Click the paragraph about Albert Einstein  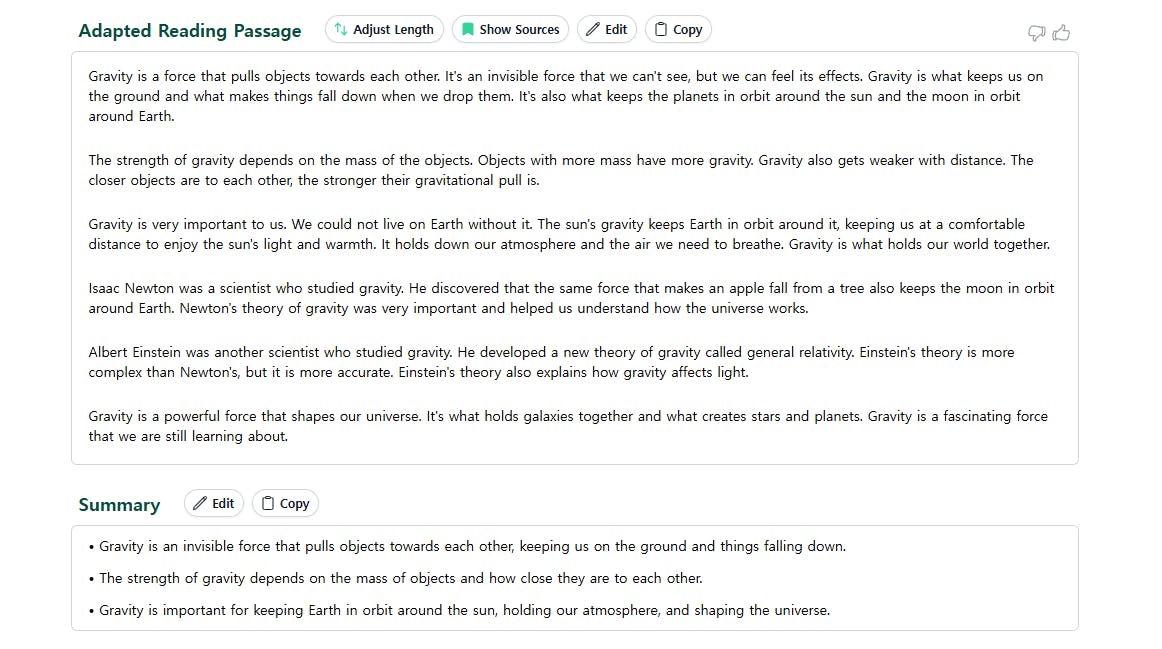tap(551, 362)
